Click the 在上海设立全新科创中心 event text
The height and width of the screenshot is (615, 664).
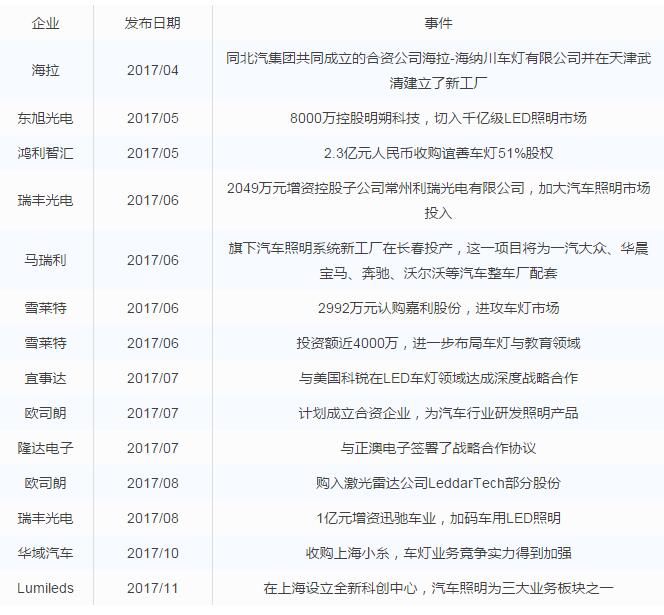tap(438, 588)
